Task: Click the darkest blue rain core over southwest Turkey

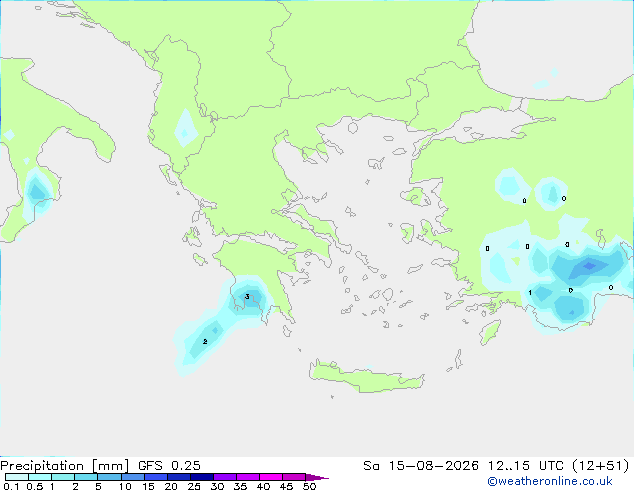Action: [x=590, y=266]
